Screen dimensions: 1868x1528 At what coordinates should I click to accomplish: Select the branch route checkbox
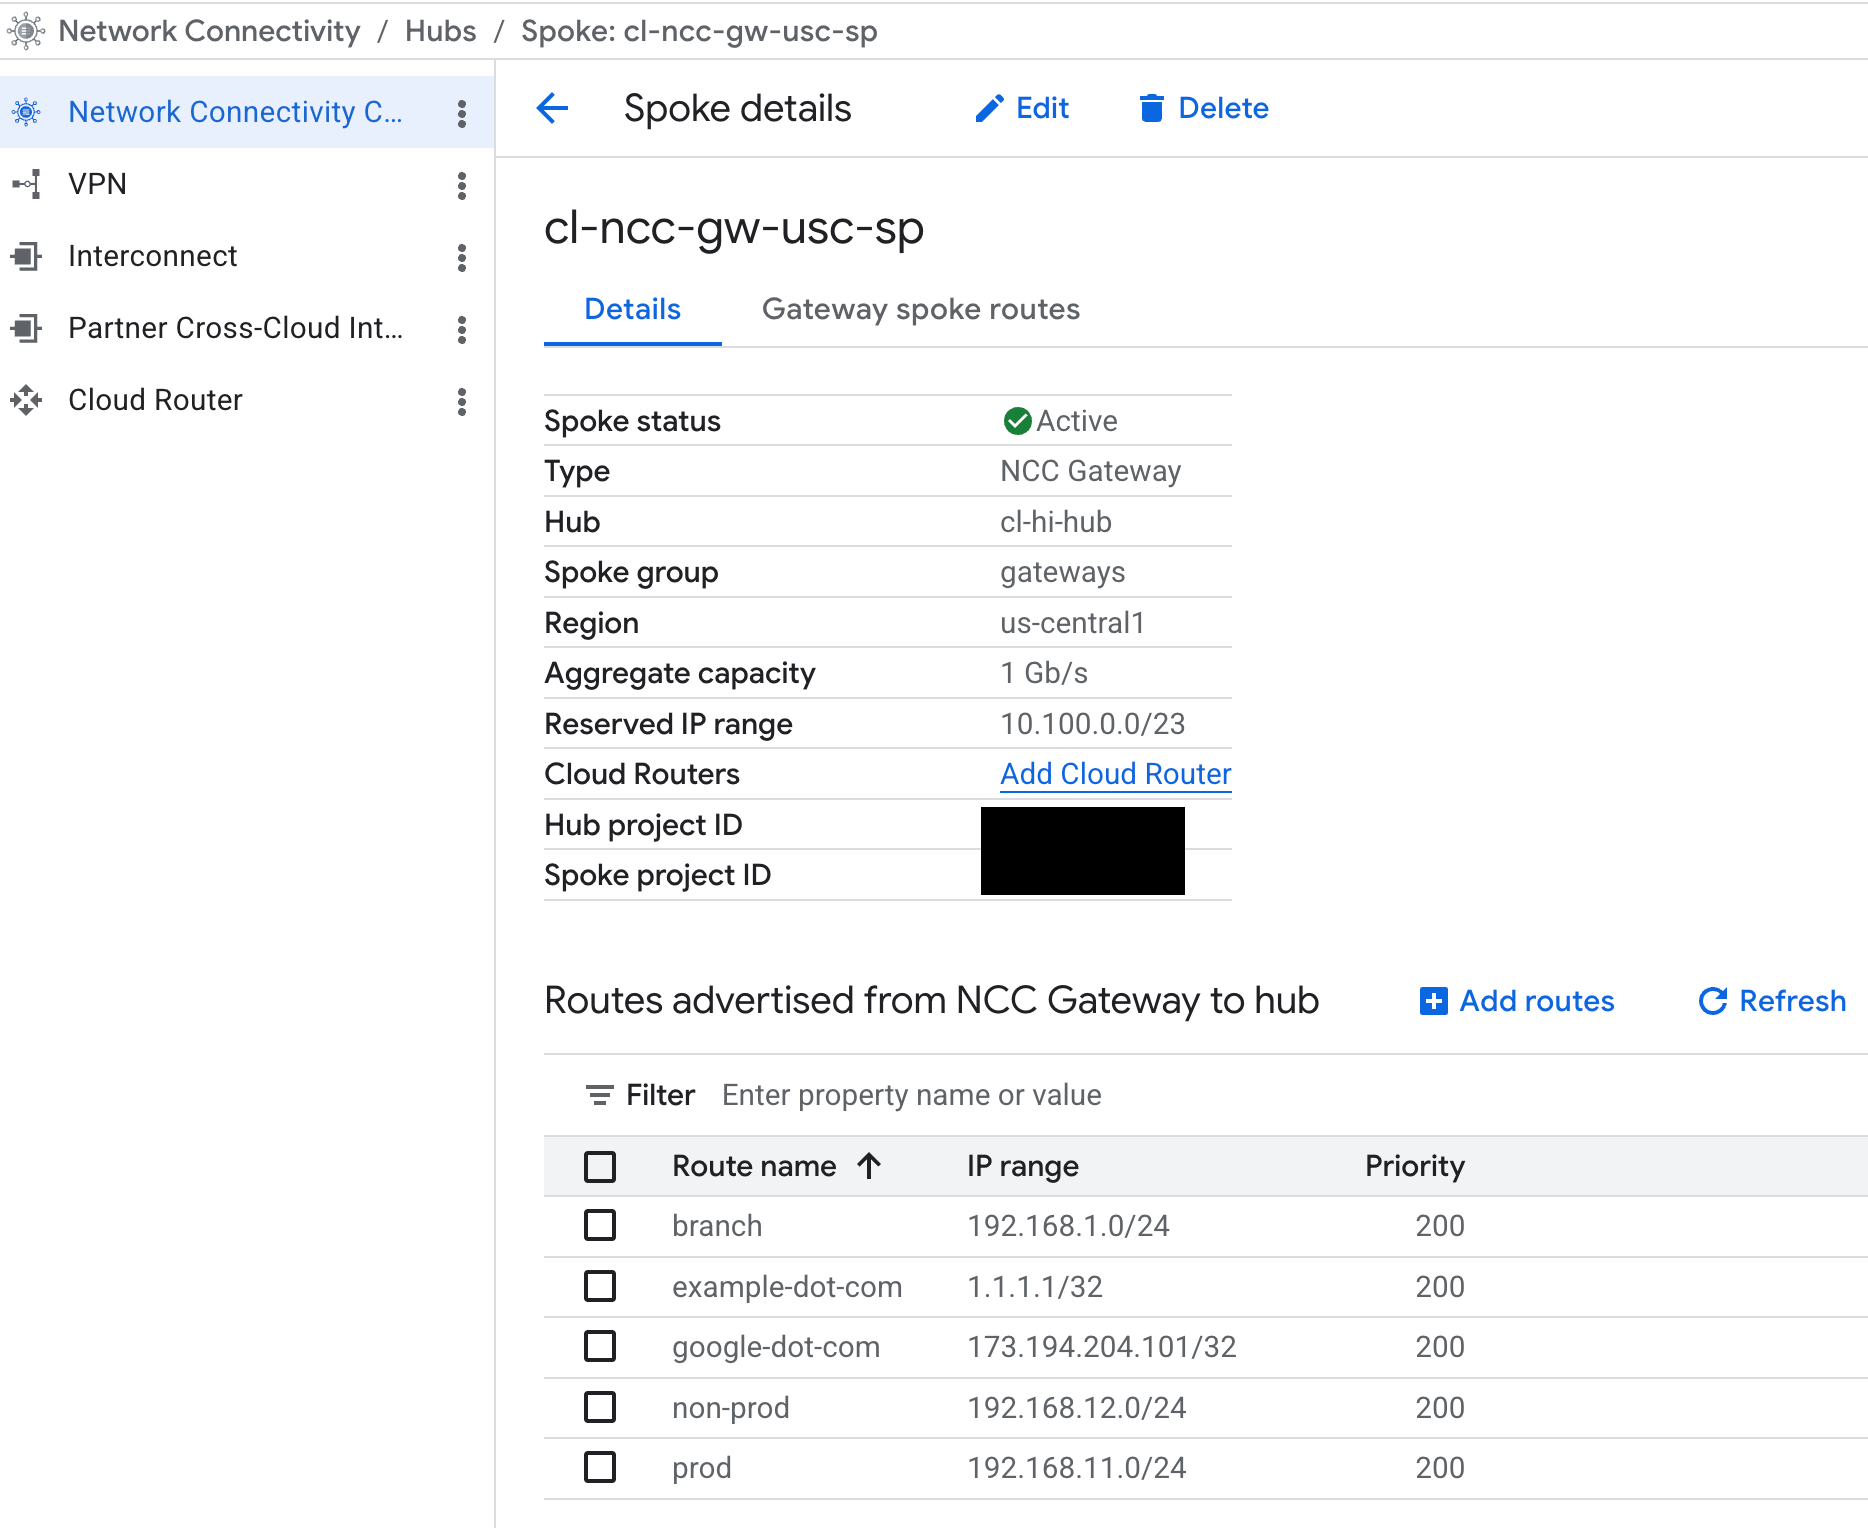[x=600, y=1225]
